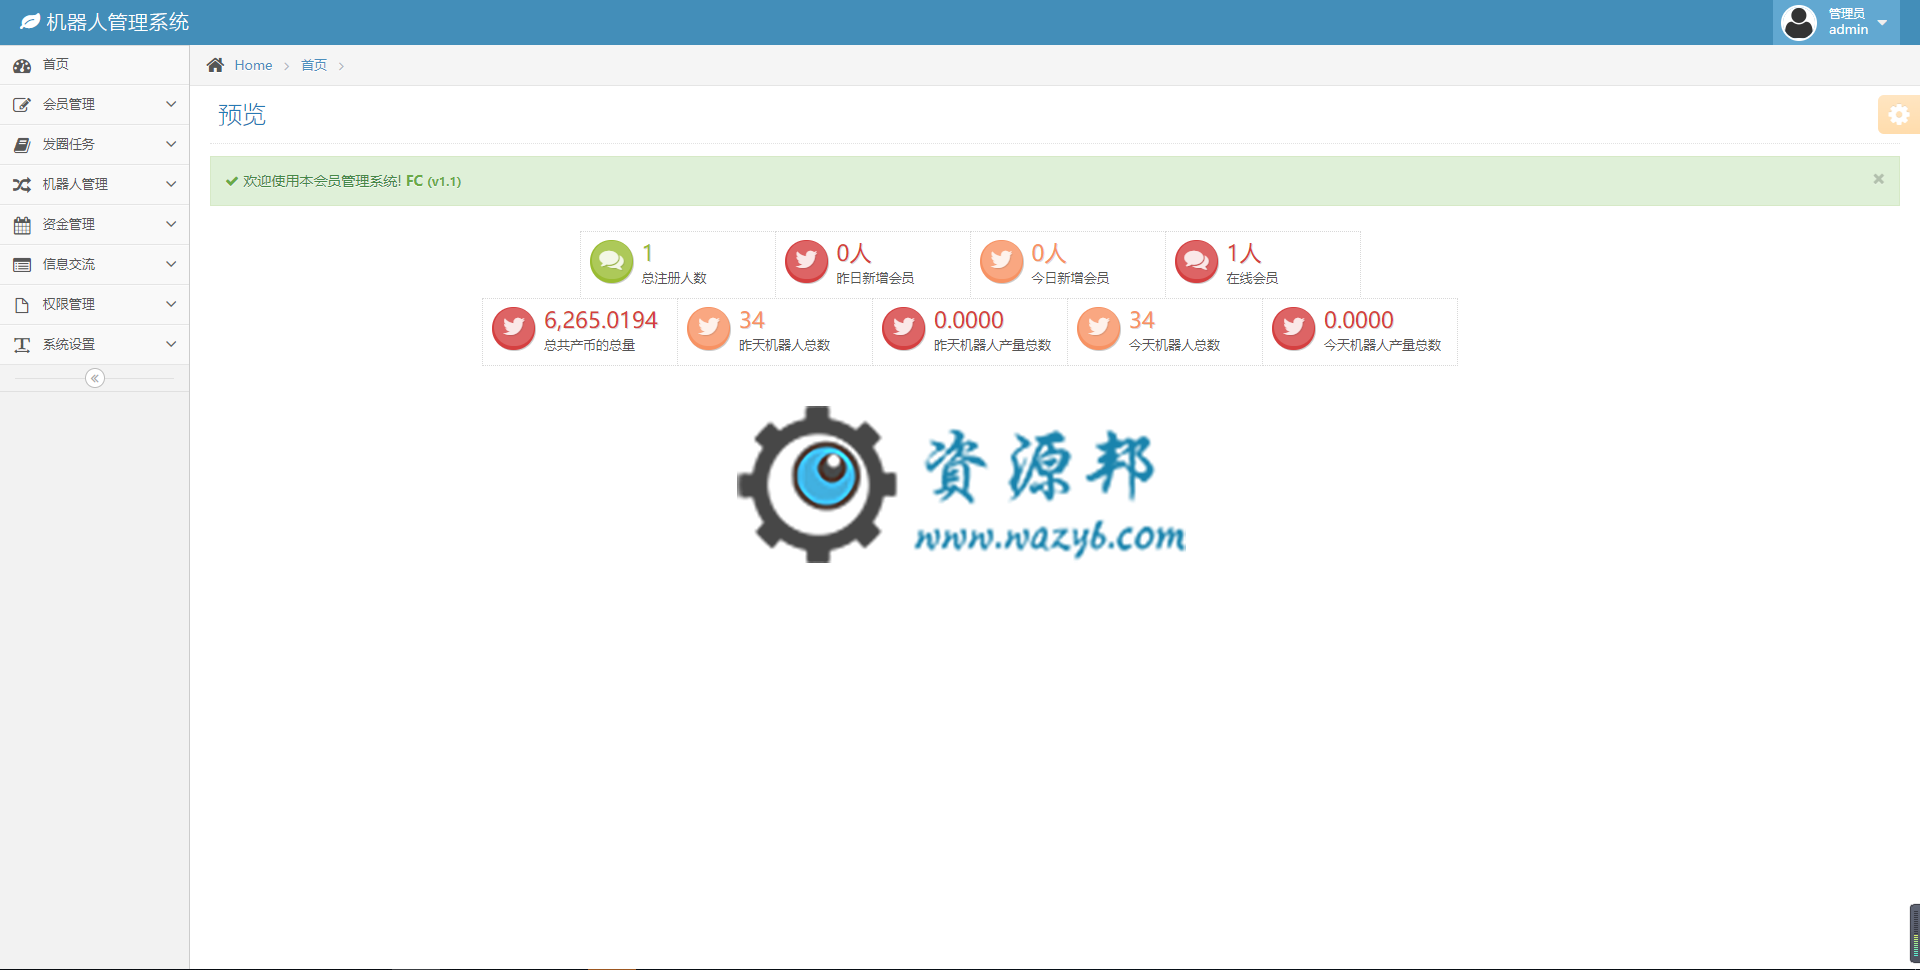1920x970 pixels.
Task: Expand 机器人管理 with its chevron
Action: coord(171,184)
